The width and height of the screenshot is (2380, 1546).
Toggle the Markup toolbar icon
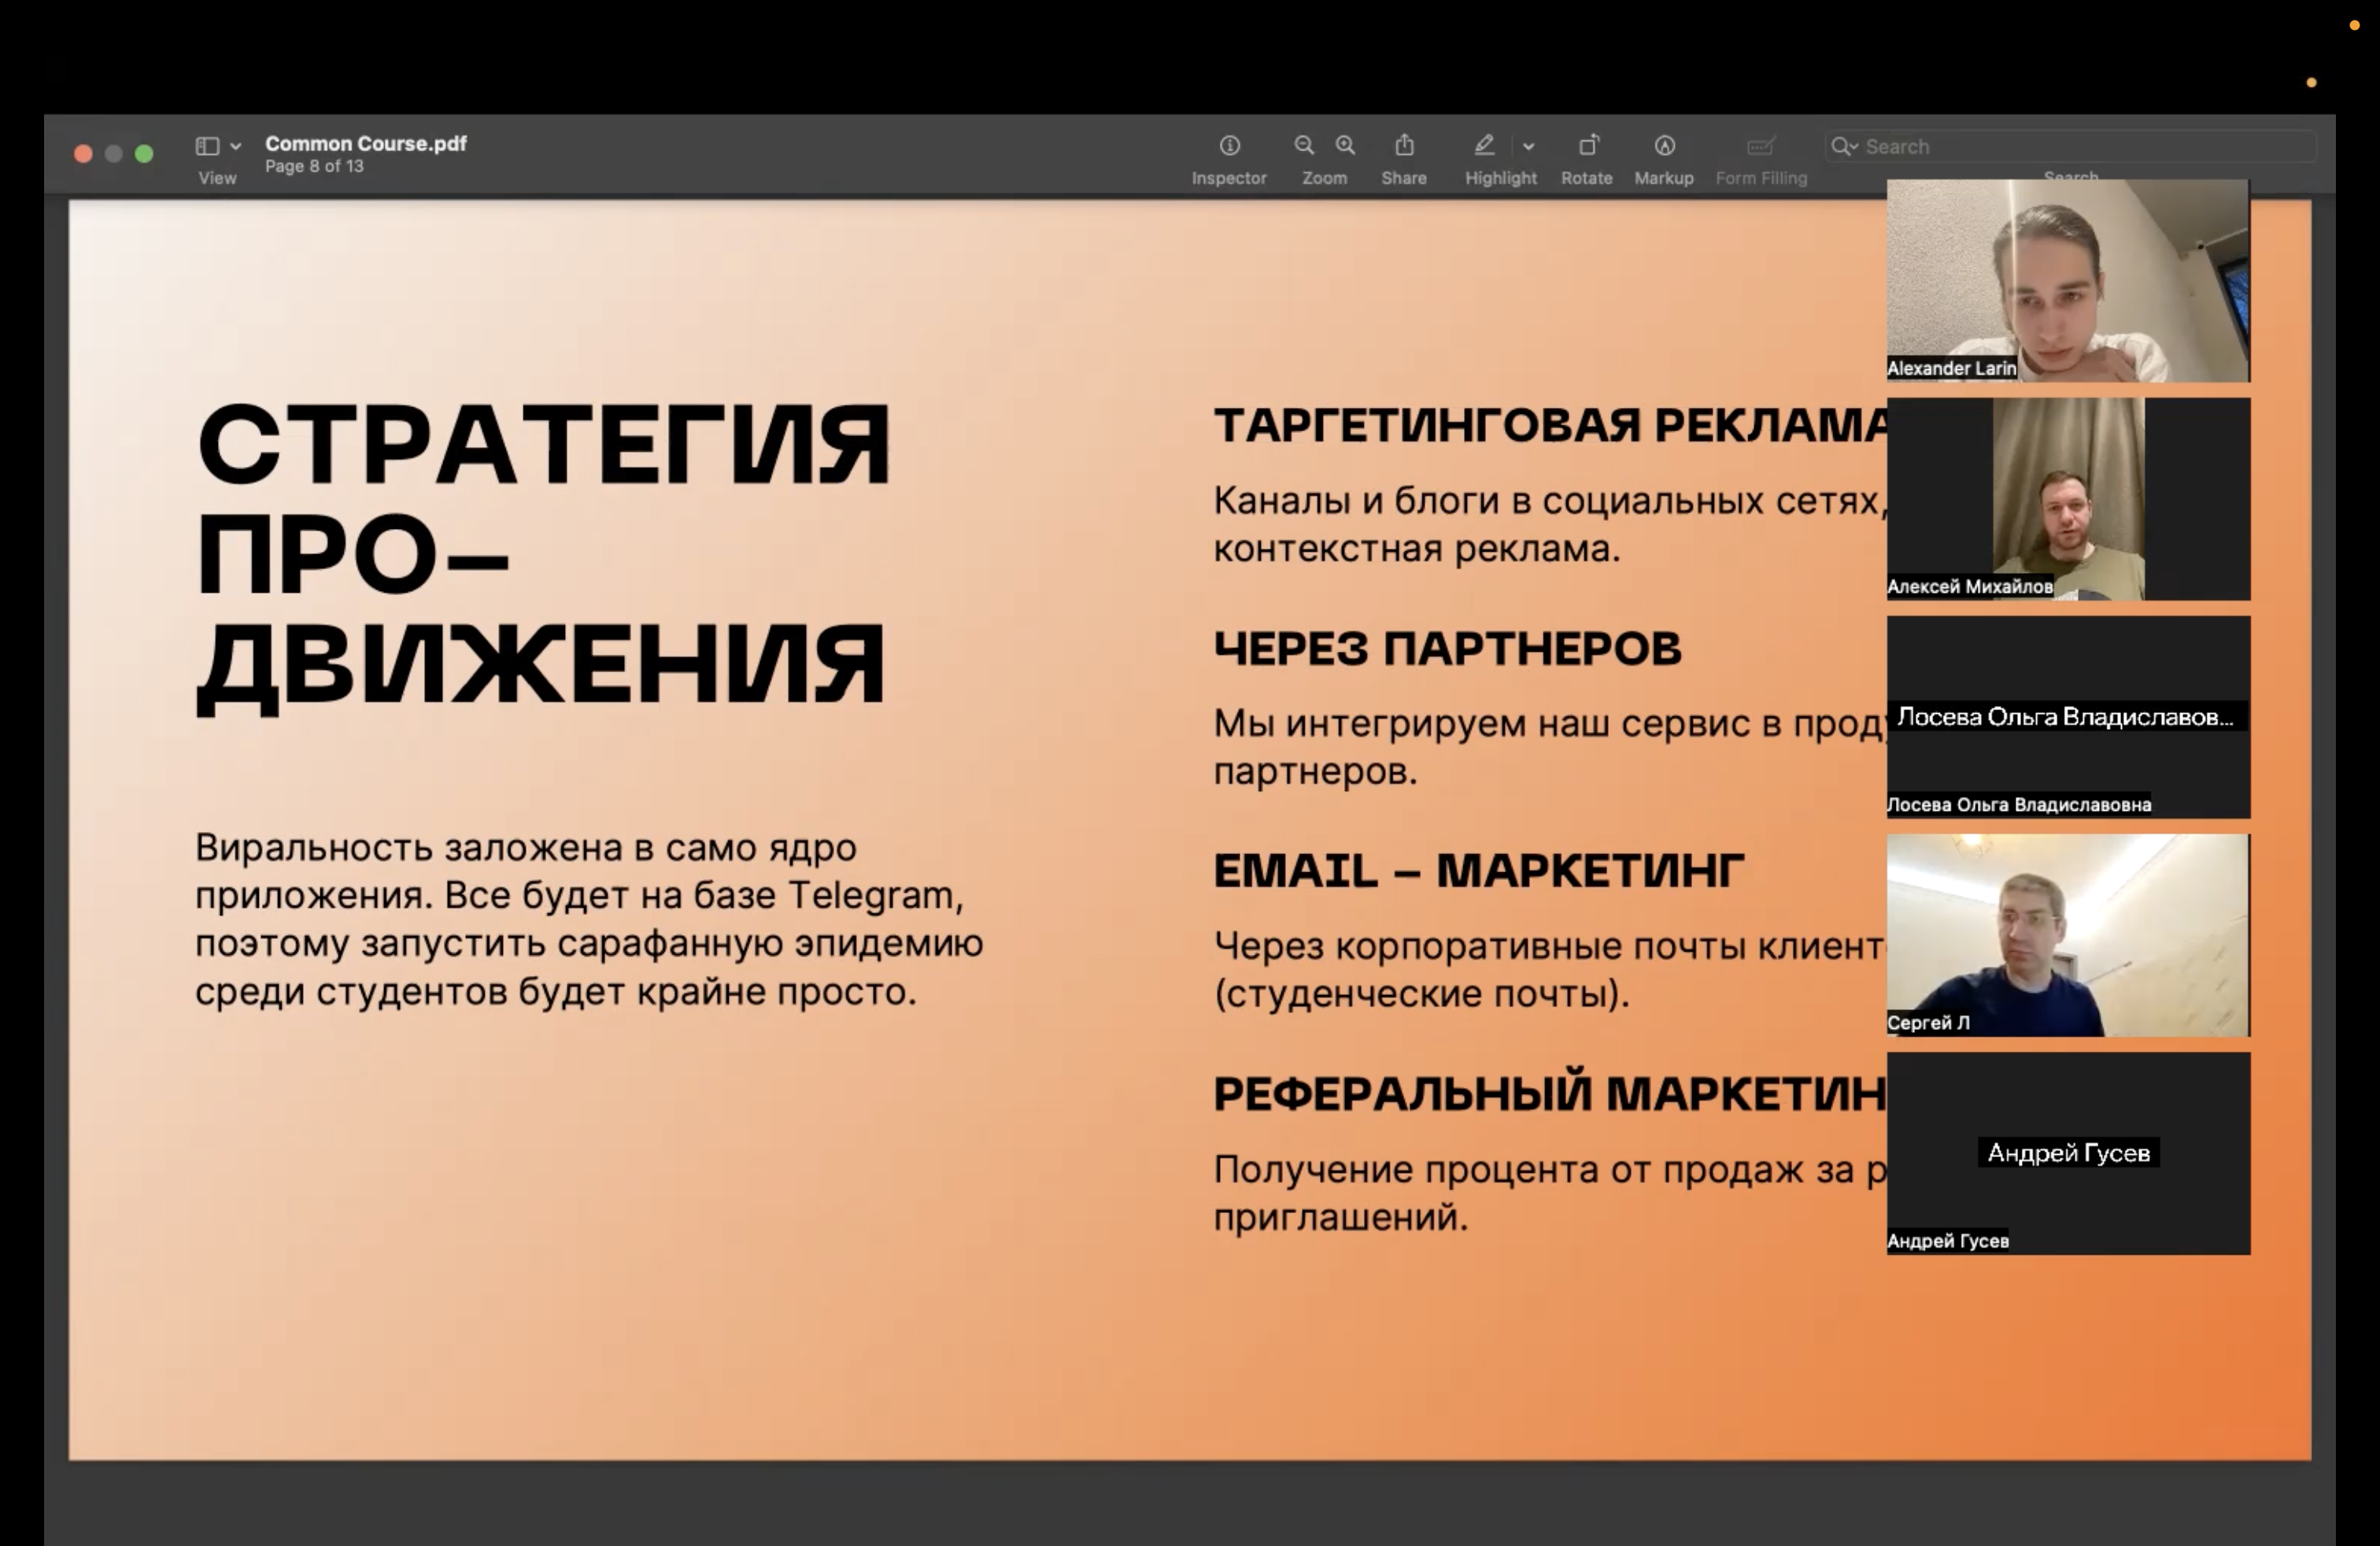pos(1664,146)
